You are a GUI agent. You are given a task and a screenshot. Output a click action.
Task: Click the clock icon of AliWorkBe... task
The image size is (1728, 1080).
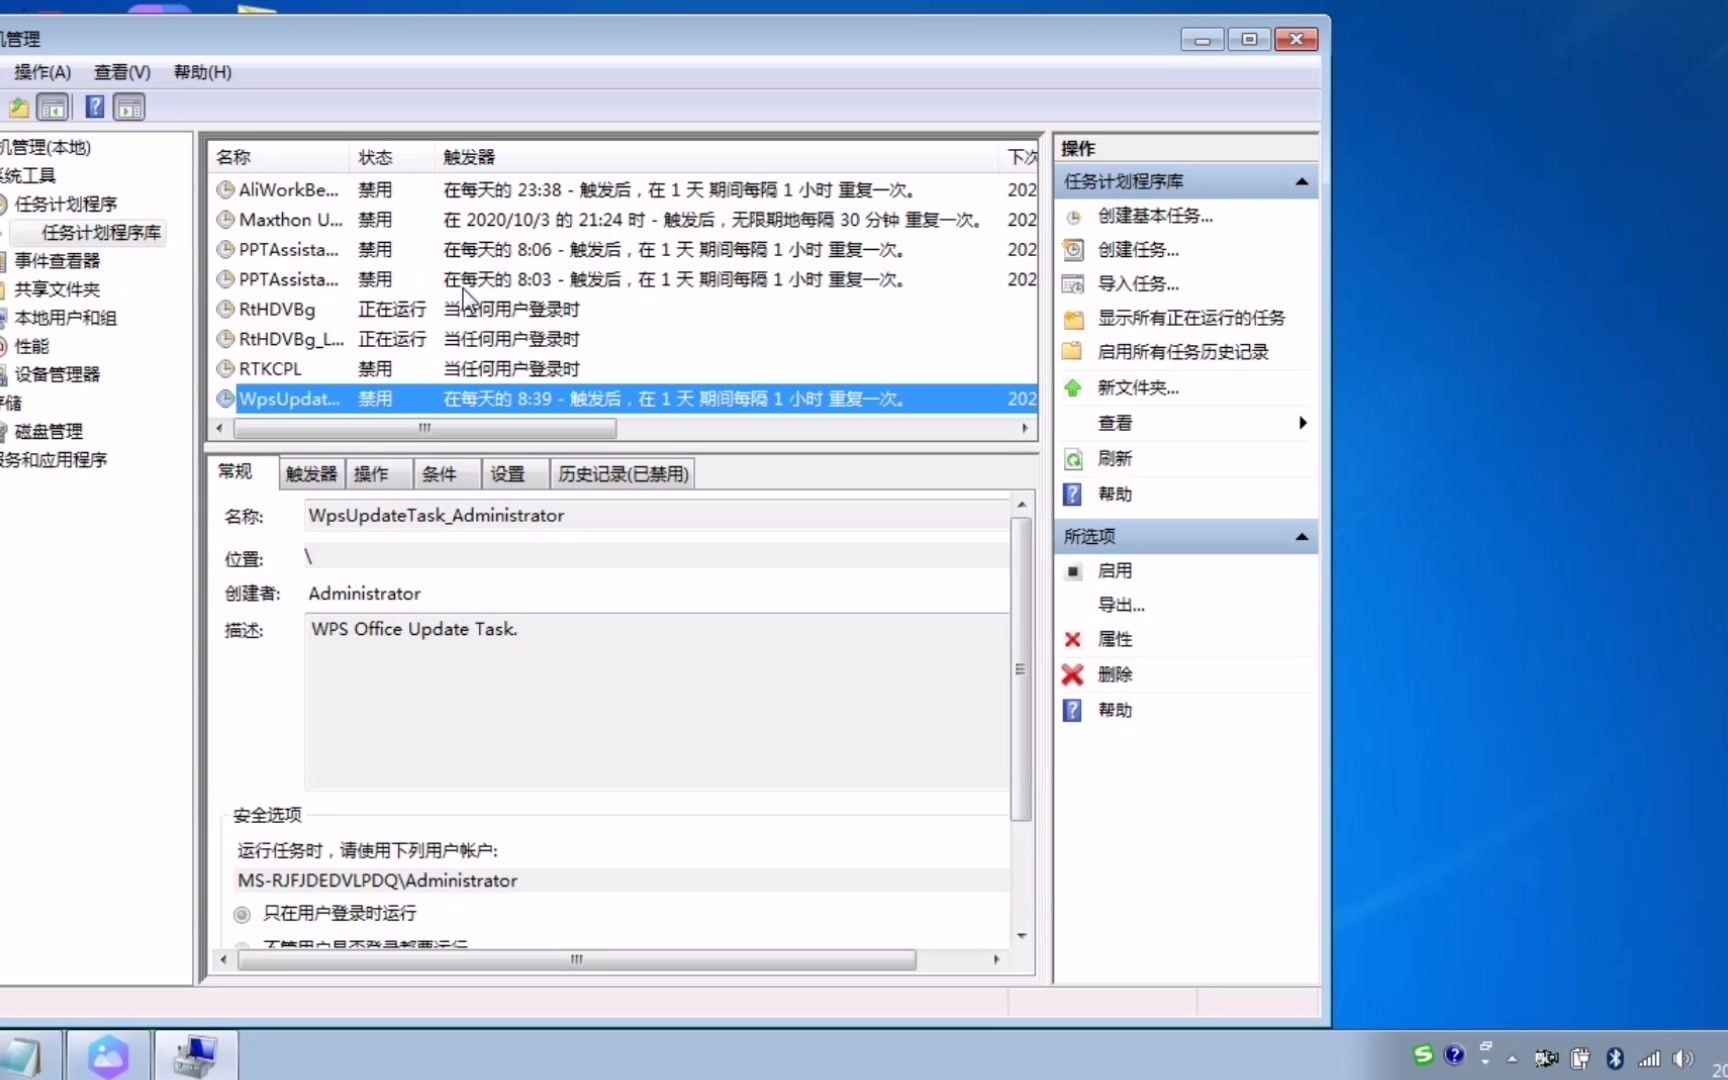click(226, 189)
